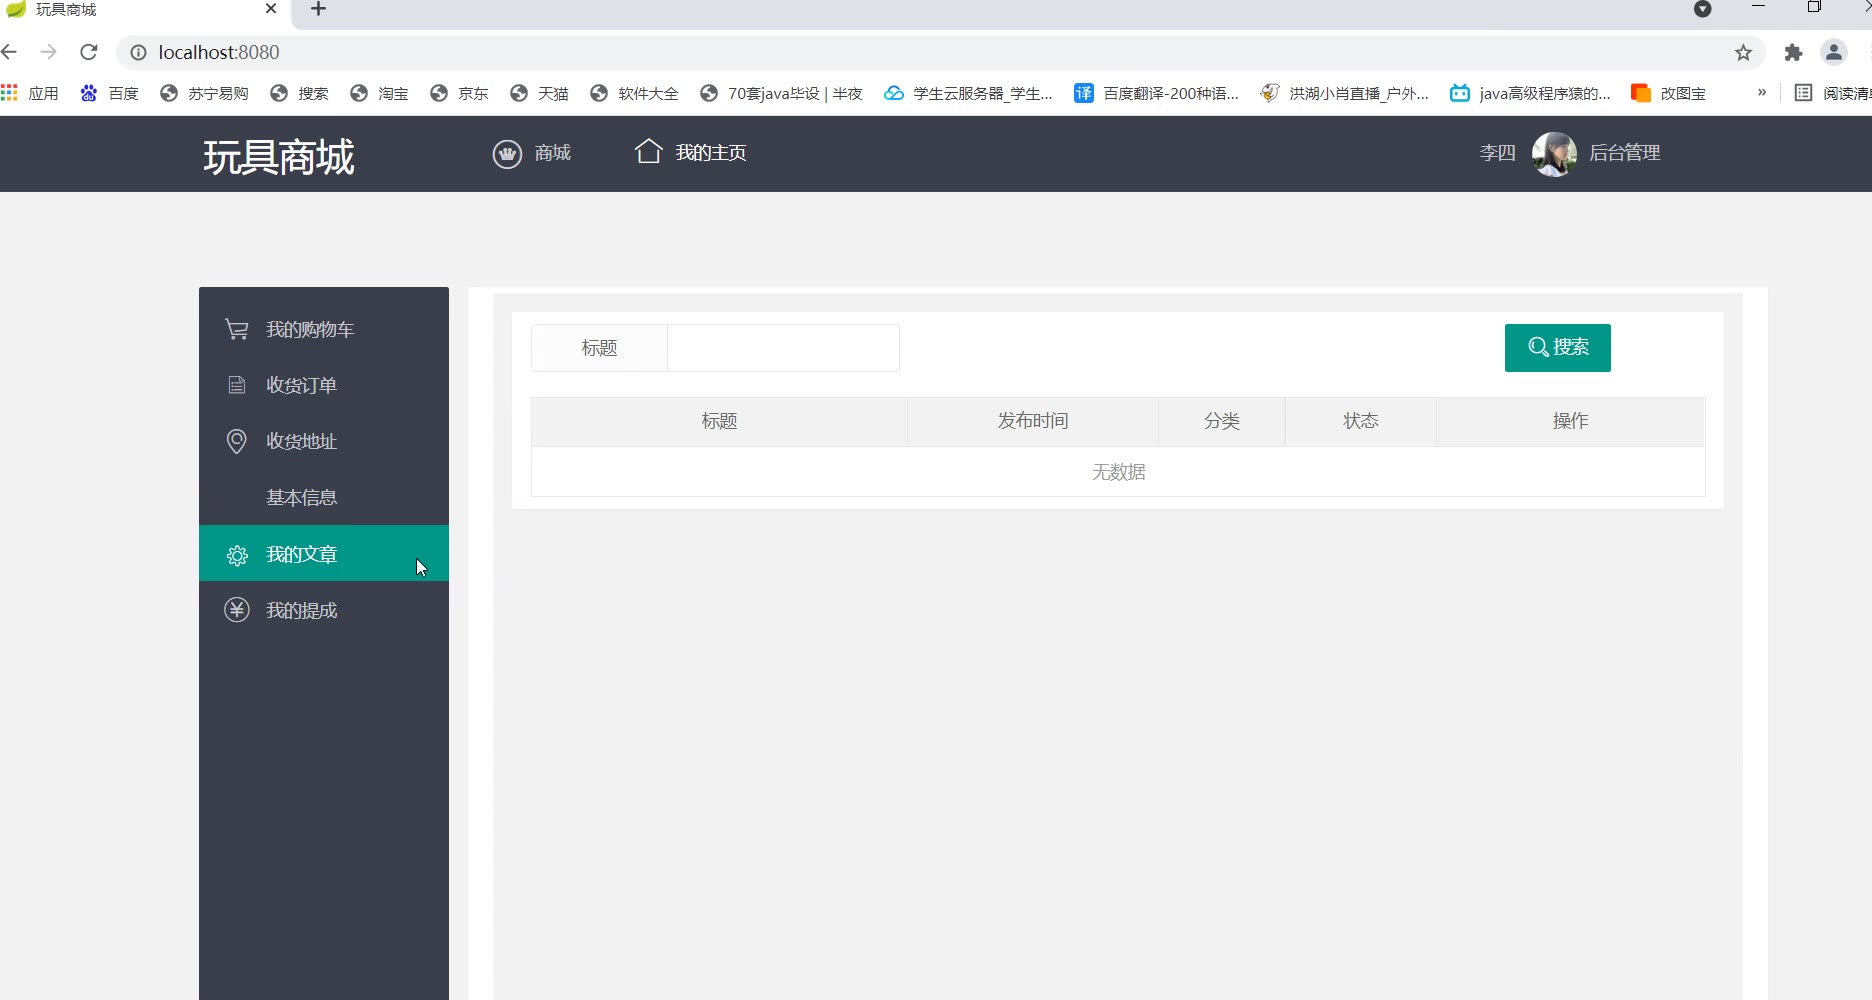Open the 70套java毕设 bookmark
The width and height of the screenshot is (1872, 1000).
click(x=781, y=93)
